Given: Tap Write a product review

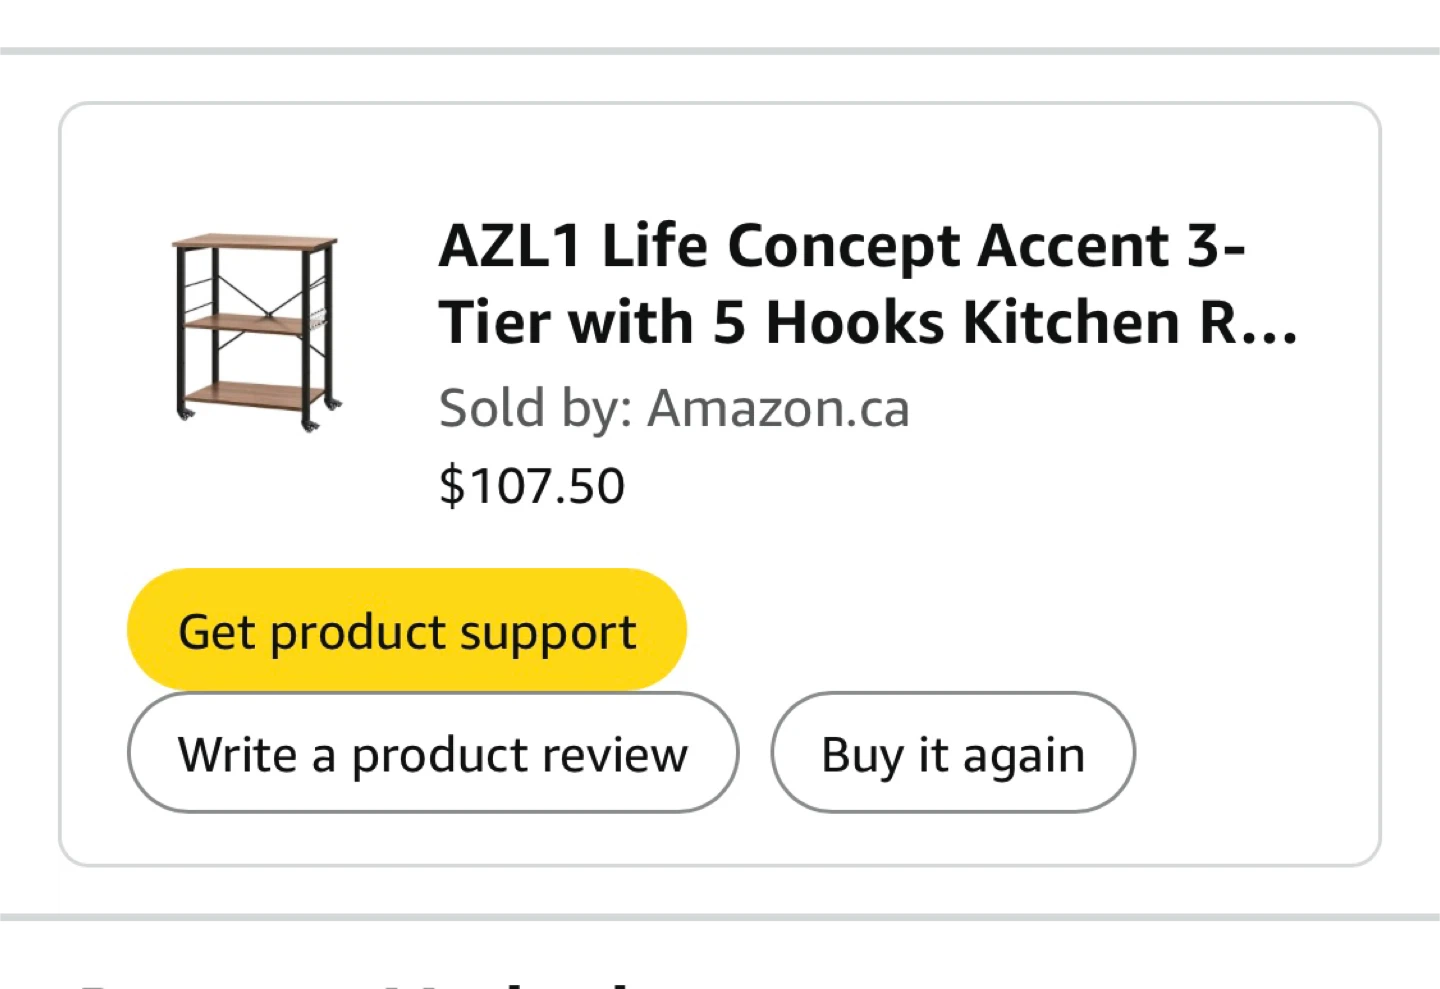Looking at the screenshot, I should coord(432,754).
